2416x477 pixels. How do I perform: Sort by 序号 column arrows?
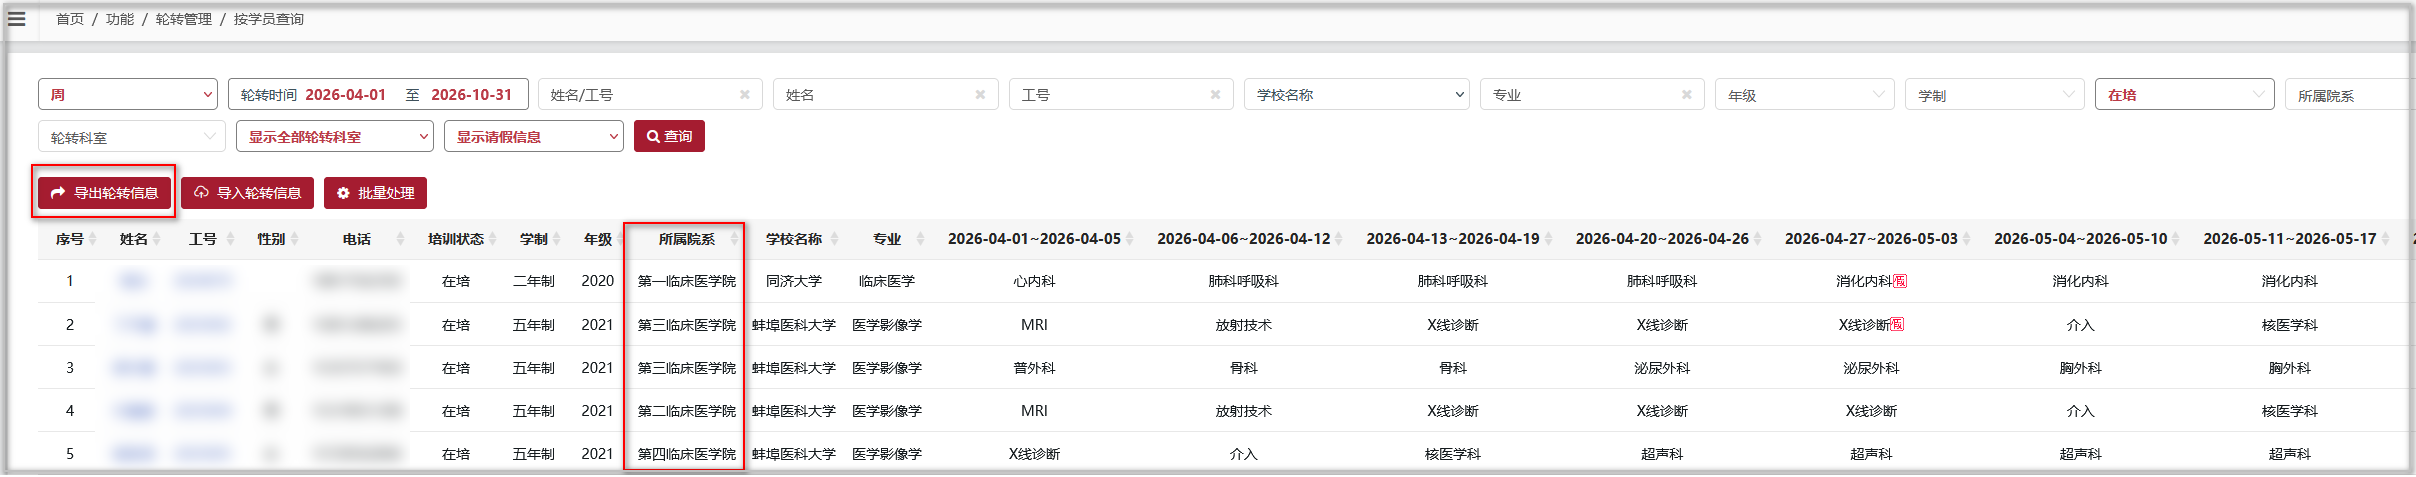[93, 239]
